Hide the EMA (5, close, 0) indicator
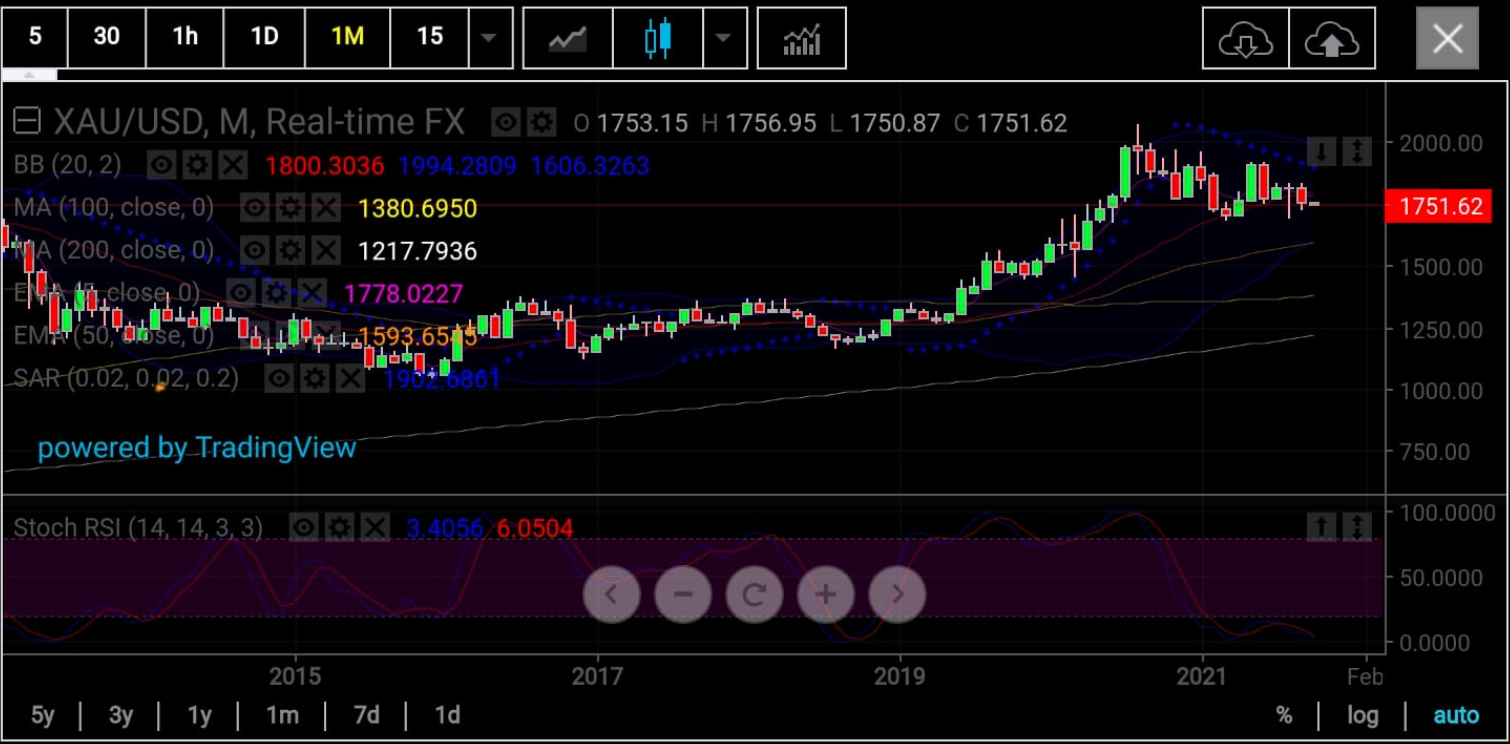This screenshot has height=744, width=1510. tap(241, 292)
